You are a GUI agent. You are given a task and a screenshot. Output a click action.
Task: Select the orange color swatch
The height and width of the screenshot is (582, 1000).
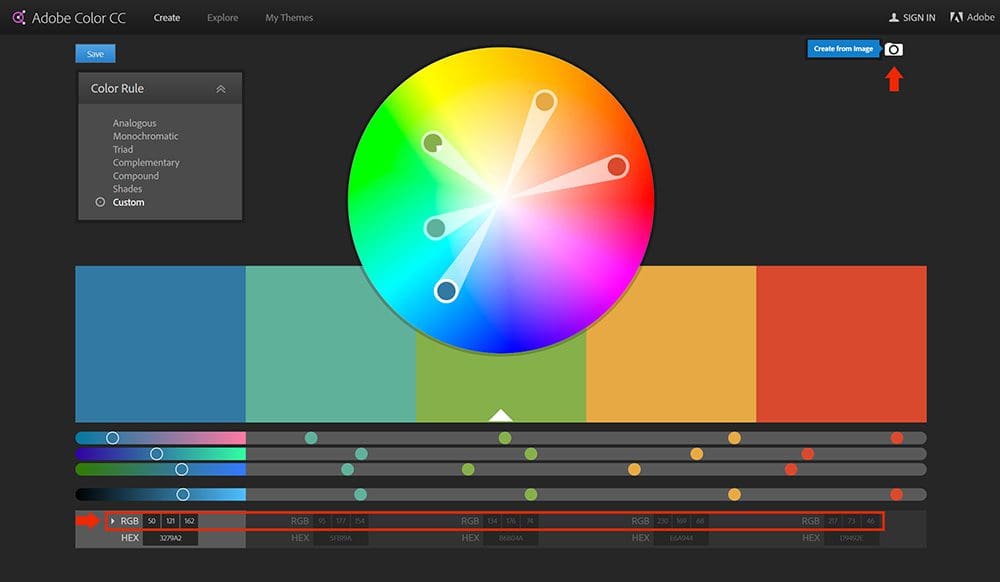pos(671,344)
